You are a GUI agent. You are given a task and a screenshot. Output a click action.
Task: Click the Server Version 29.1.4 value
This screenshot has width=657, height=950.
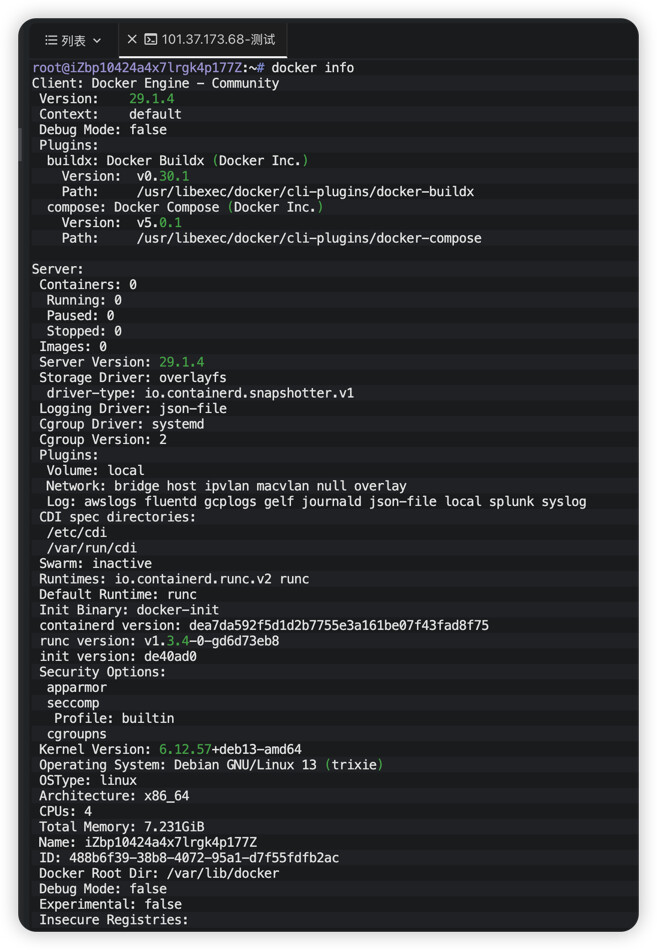click(181, 362)
